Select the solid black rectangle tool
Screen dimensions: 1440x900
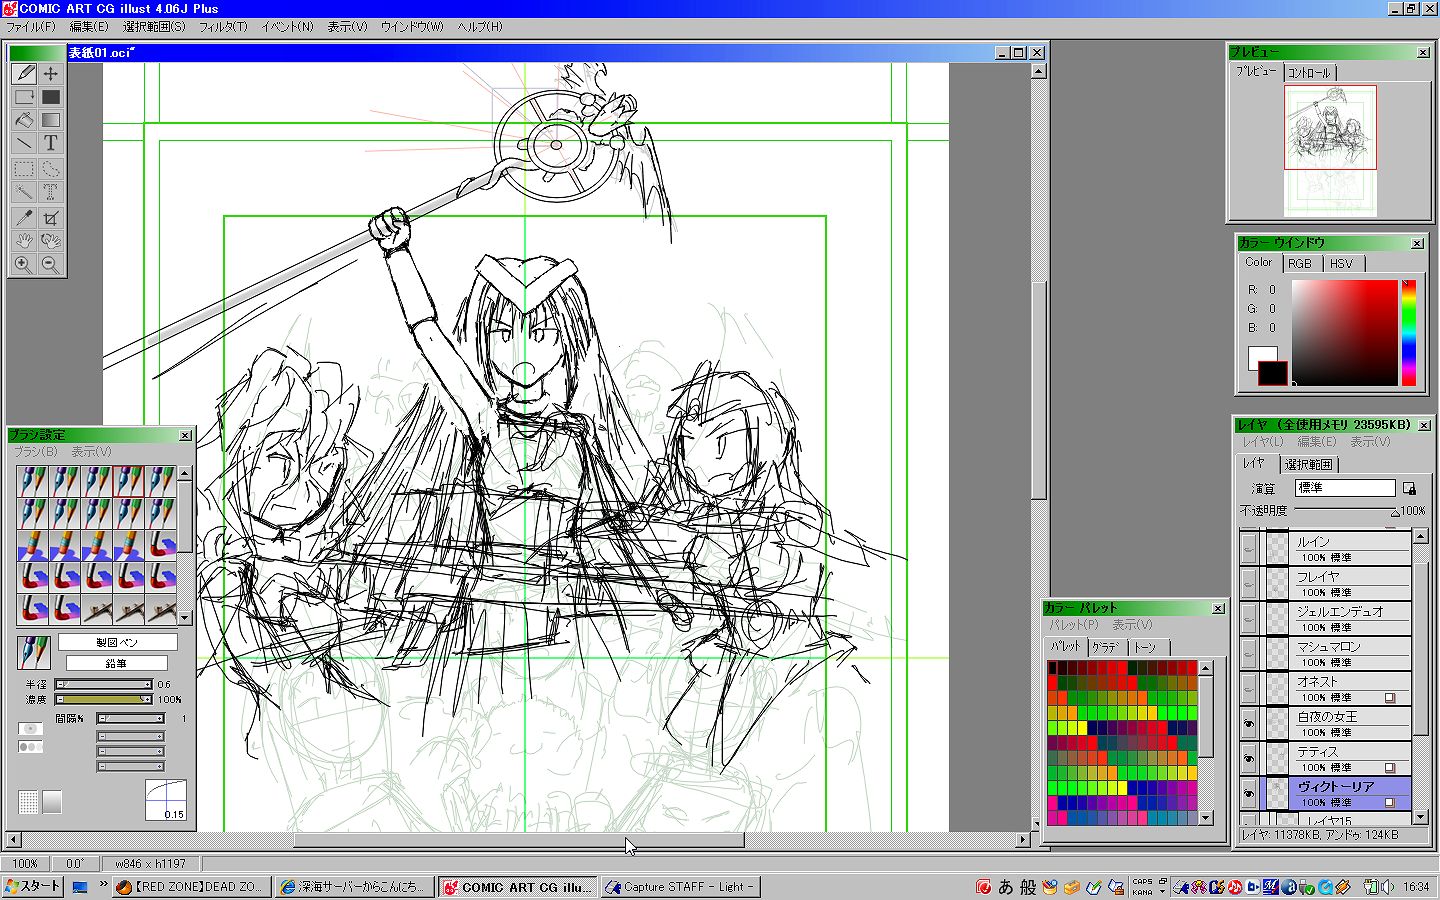click(51, 97)
